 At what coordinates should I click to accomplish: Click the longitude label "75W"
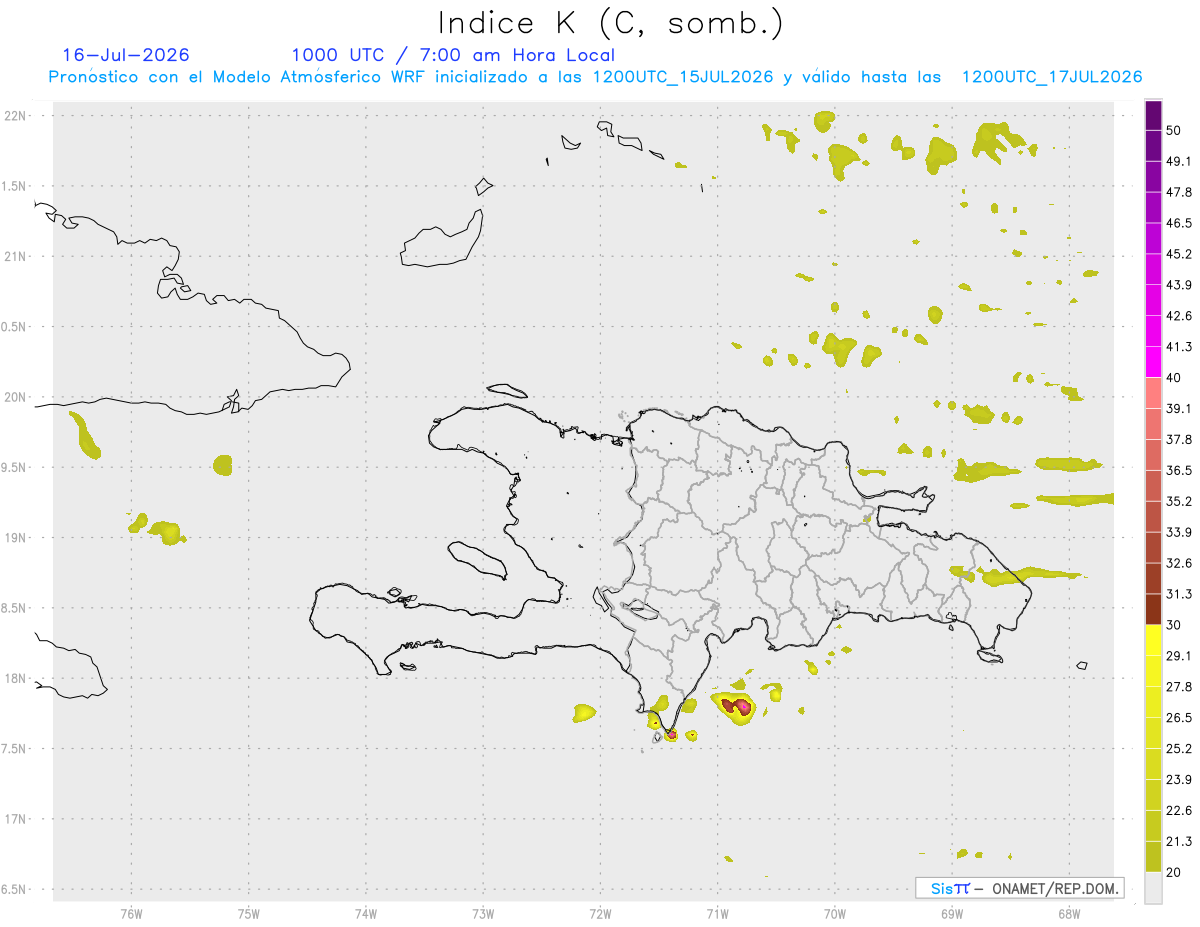coord(249,913)
